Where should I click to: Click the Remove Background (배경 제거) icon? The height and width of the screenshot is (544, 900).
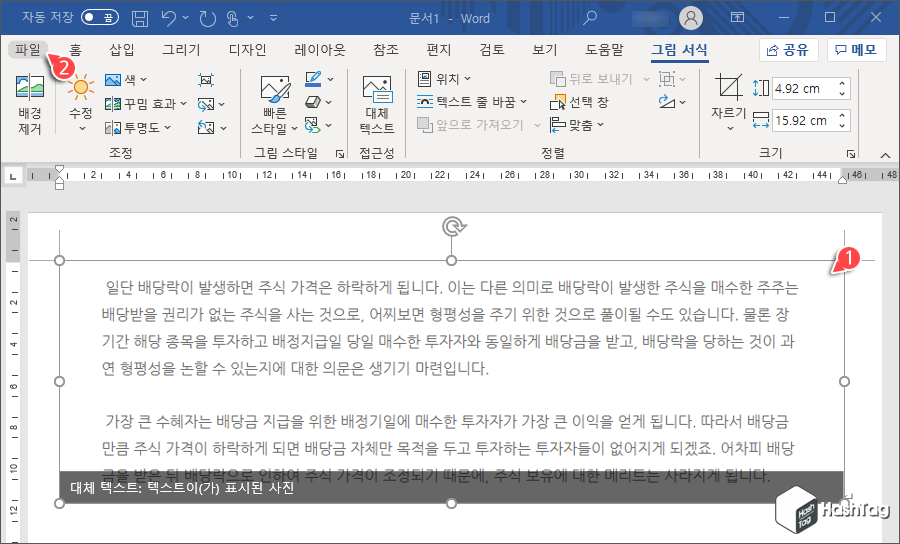coord(30,89)
